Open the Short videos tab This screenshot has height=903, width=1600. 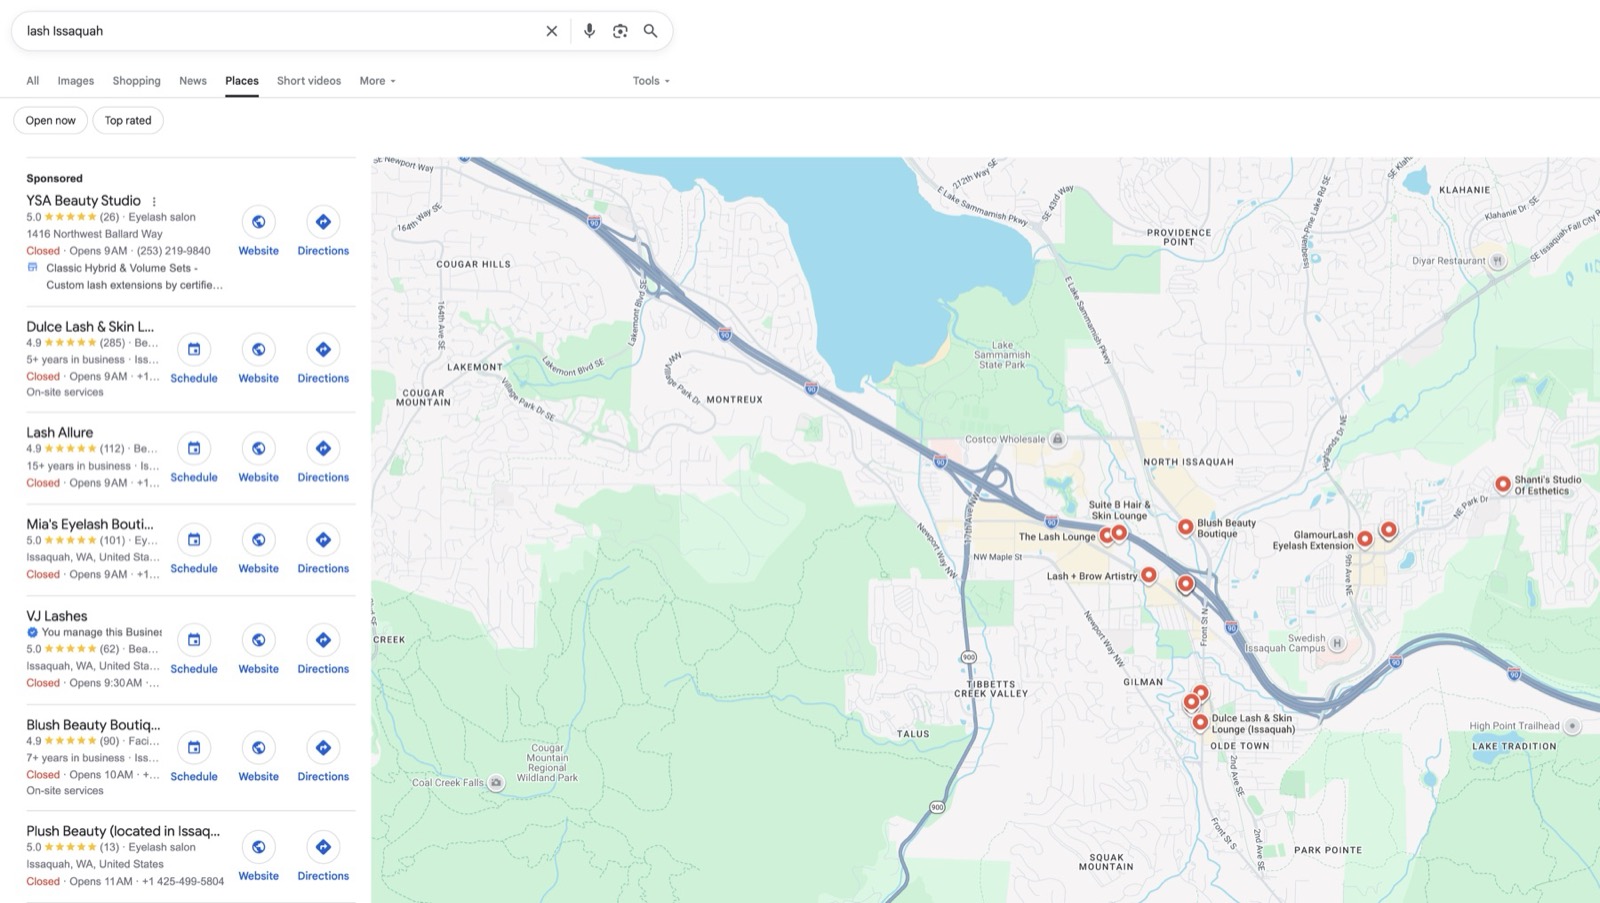pos(309,81)
